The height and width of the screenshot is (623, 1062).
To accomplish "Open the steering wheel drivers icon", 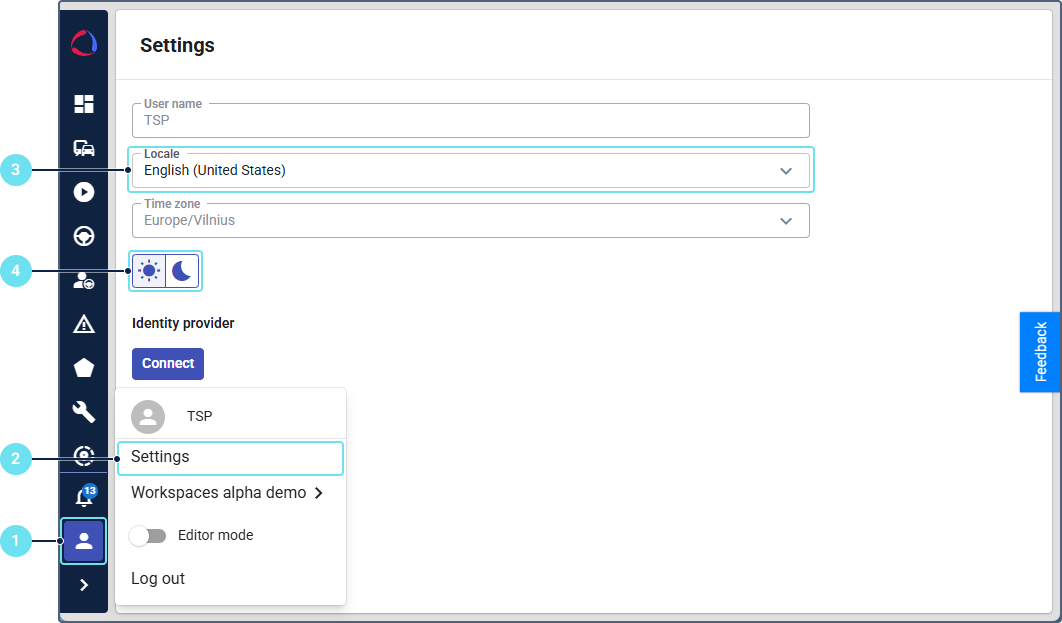I will 84,236.
